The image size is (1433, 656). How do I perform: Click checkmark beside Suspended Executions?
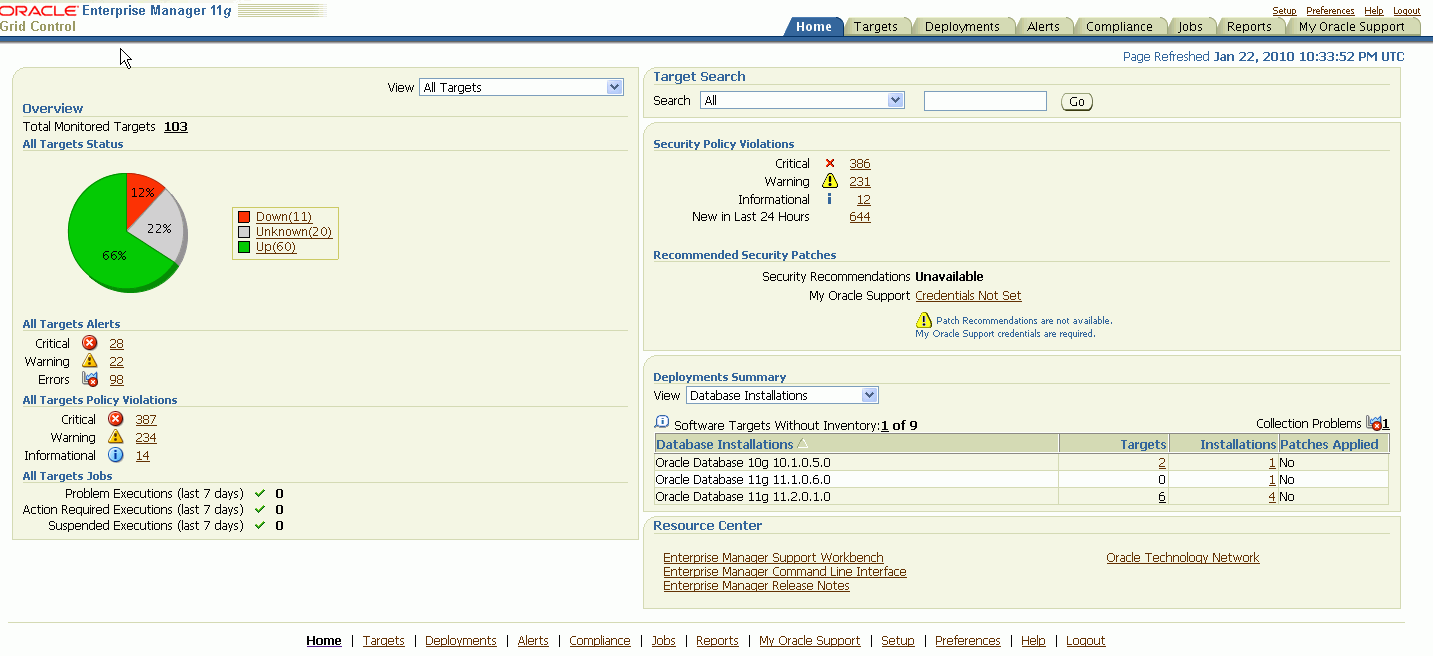(259, 525)
